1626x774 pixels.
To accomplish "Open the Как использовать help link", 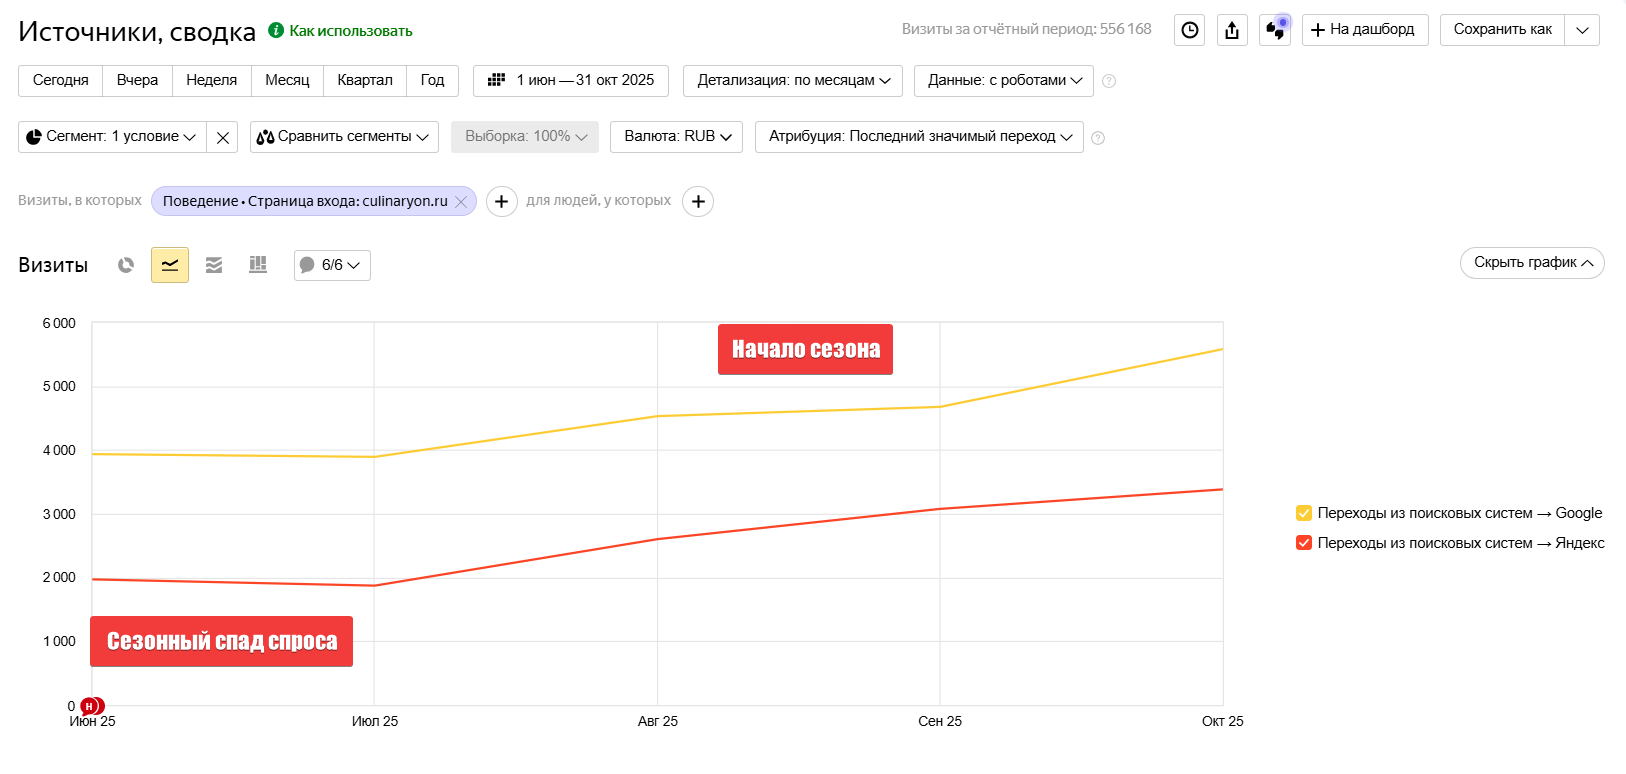I will pyautogui.click(x=350, y=31).
